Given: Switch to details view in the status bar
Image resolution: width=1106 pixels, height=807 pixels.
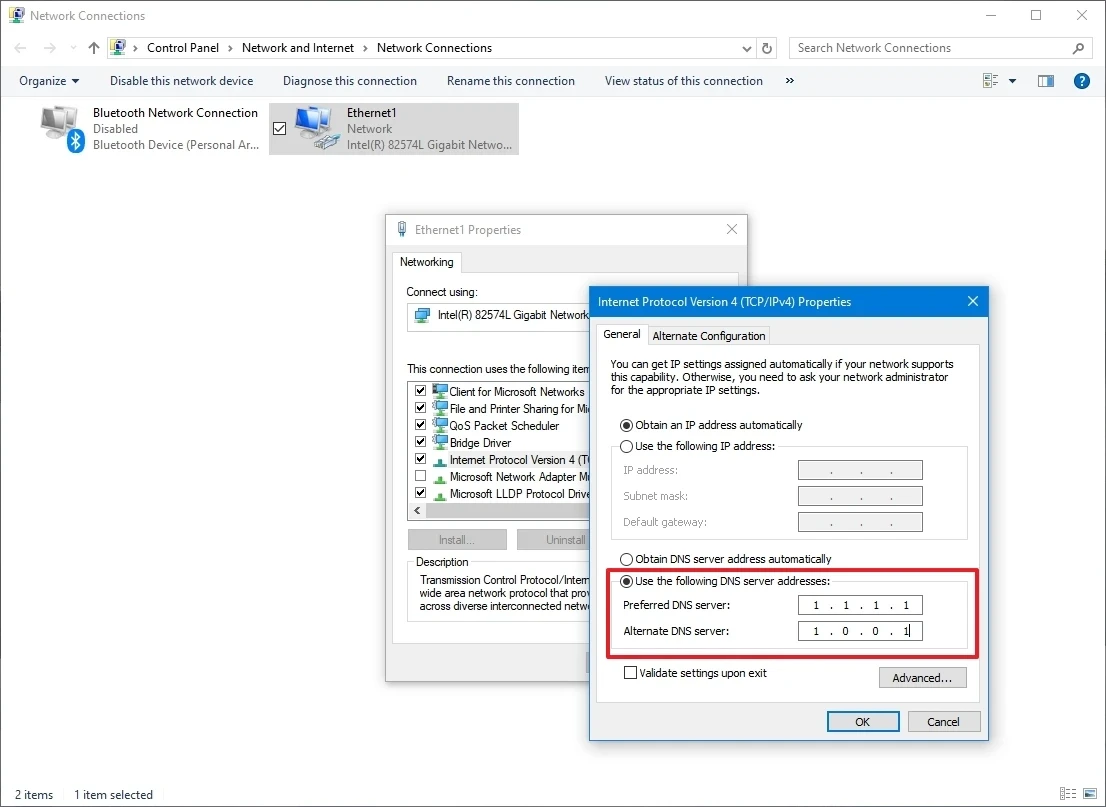Looking at the screenshot, I should point(1066,794).
